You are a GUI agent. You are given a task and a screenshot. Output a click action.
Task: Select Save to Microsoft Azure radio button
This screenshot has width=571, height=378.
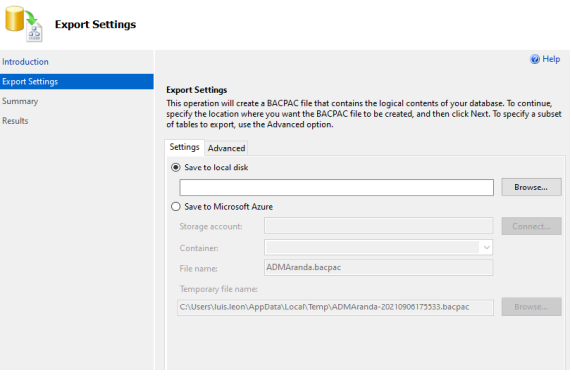coord(176,207)
